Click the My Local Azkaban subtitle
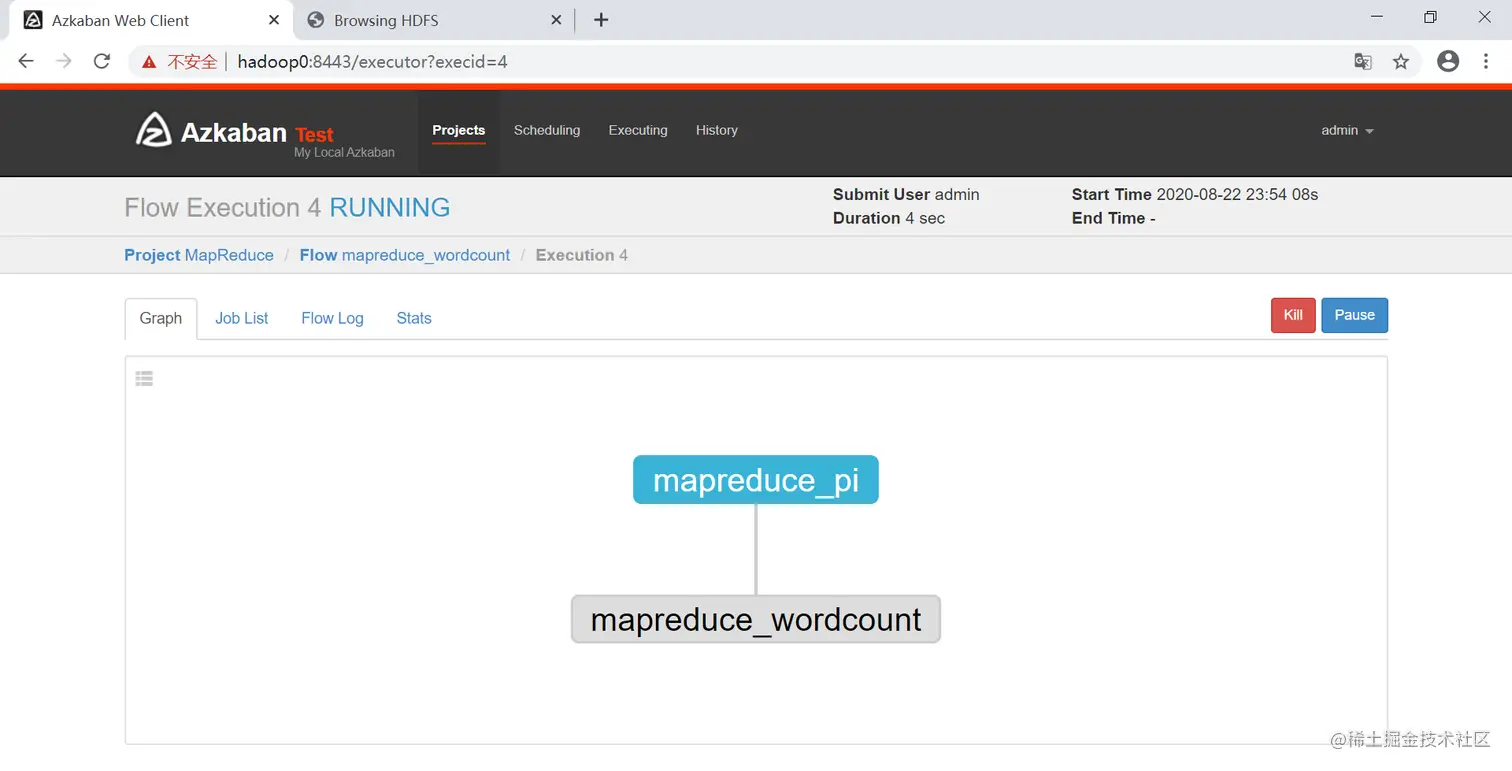The width and height of the screenshot is (1512, 771). (x=344, y=153)
